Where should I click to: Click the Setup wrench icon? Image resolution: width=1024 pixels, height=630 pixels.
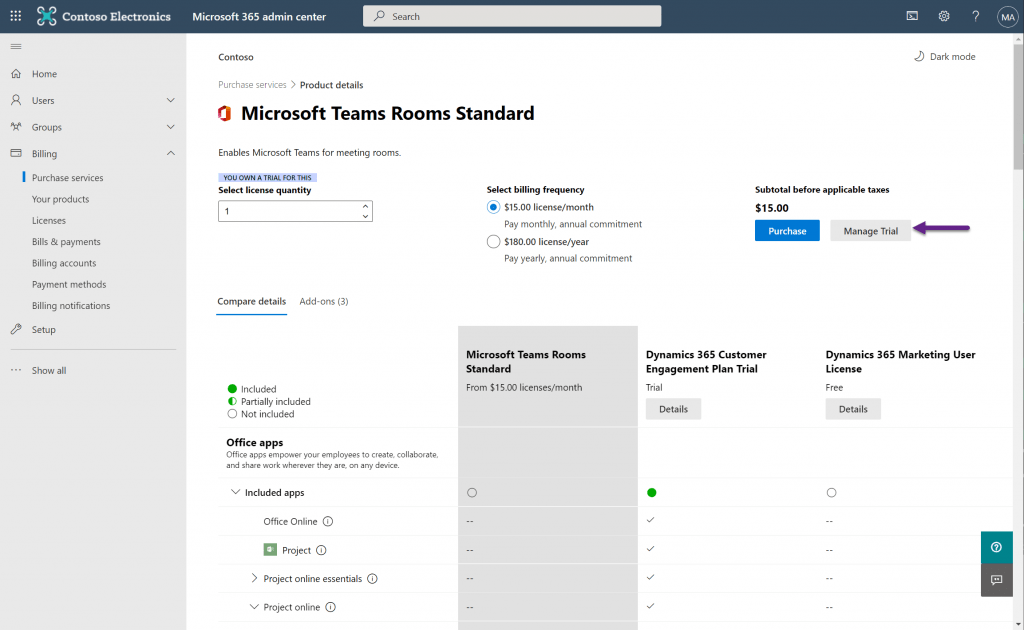point(16,329)
